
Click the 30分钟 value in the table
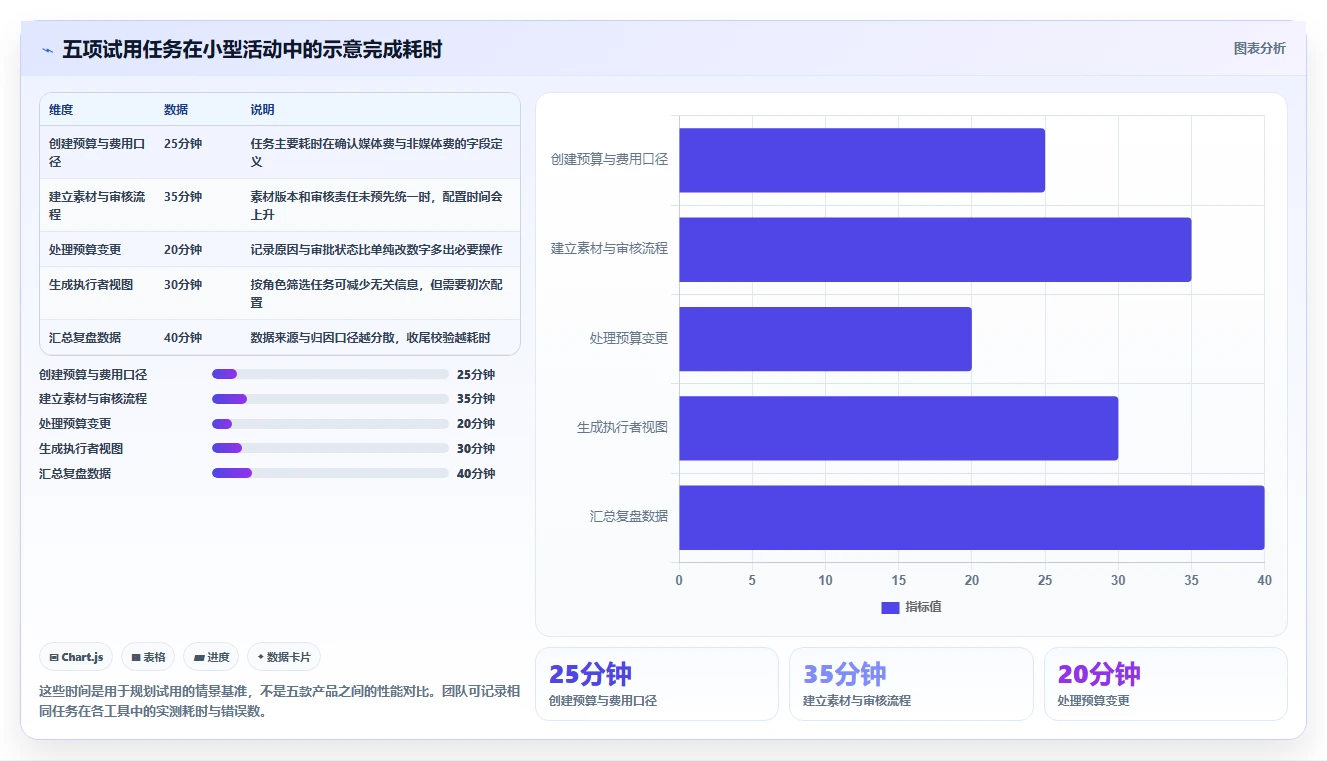pos(183,285)
